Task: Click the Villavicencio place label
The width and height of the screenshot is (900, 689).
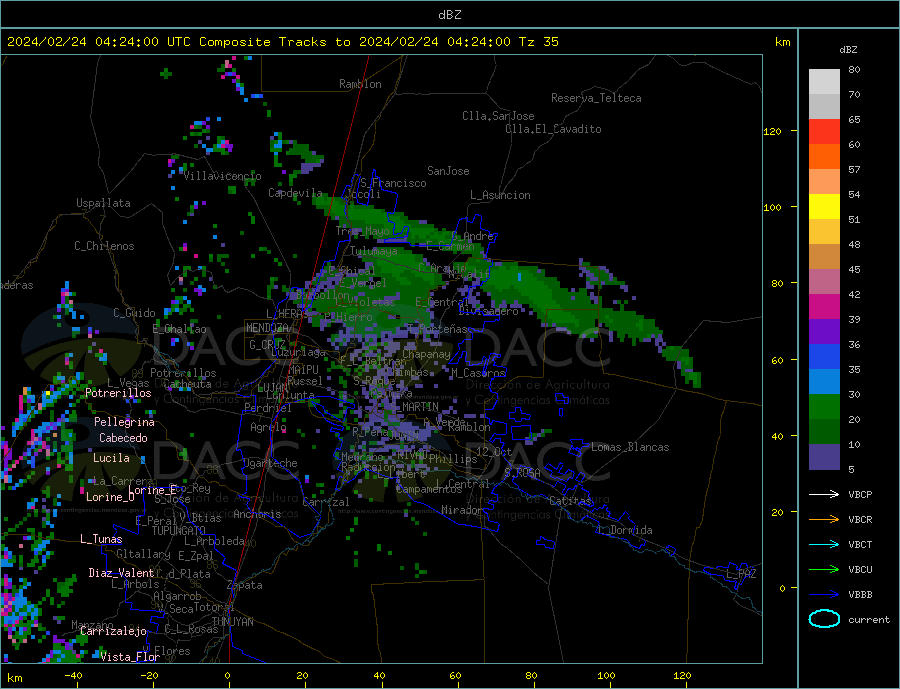Action: [x=222, y=176]
